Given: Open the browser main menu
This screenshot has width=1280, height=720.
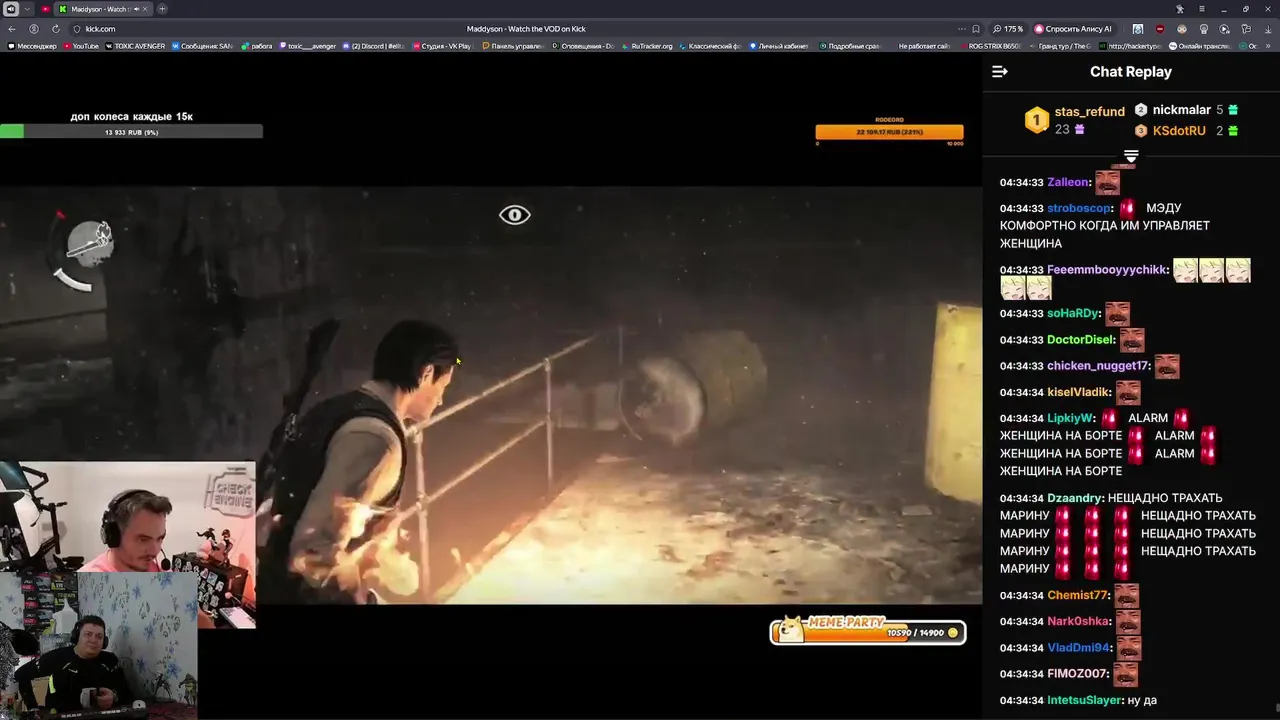Looking at the screenshot, I should [1202, 9].
